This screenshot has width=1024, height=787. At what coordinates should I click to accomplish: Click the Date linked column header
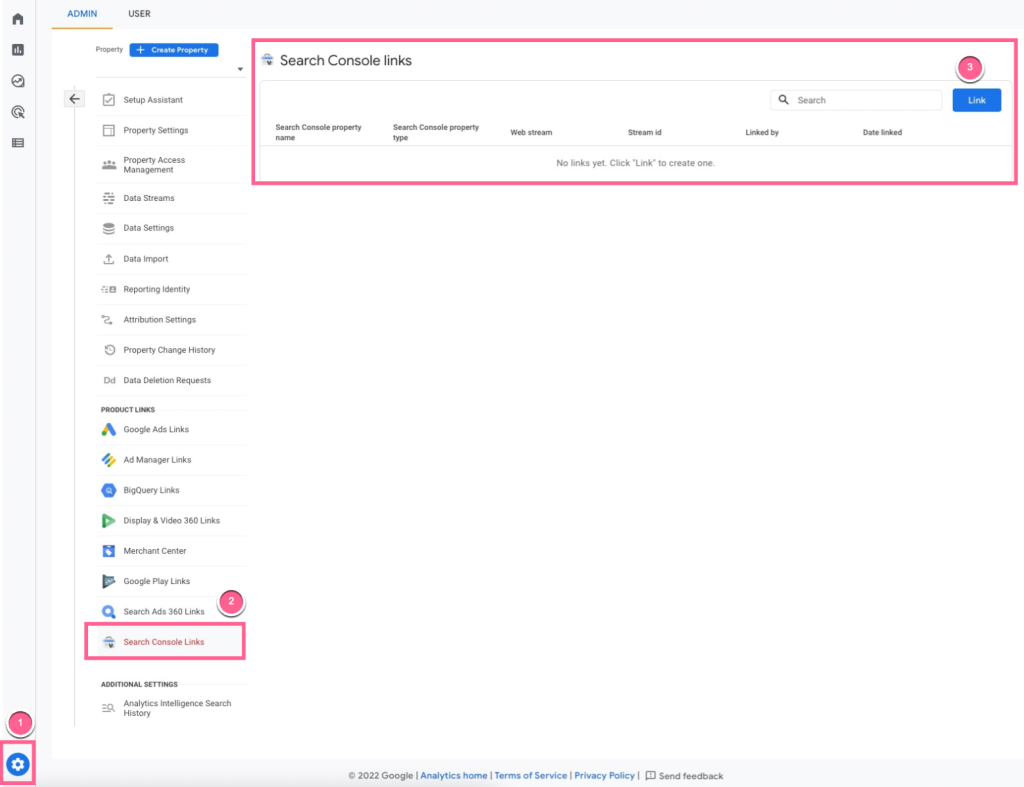pos(882,133)
